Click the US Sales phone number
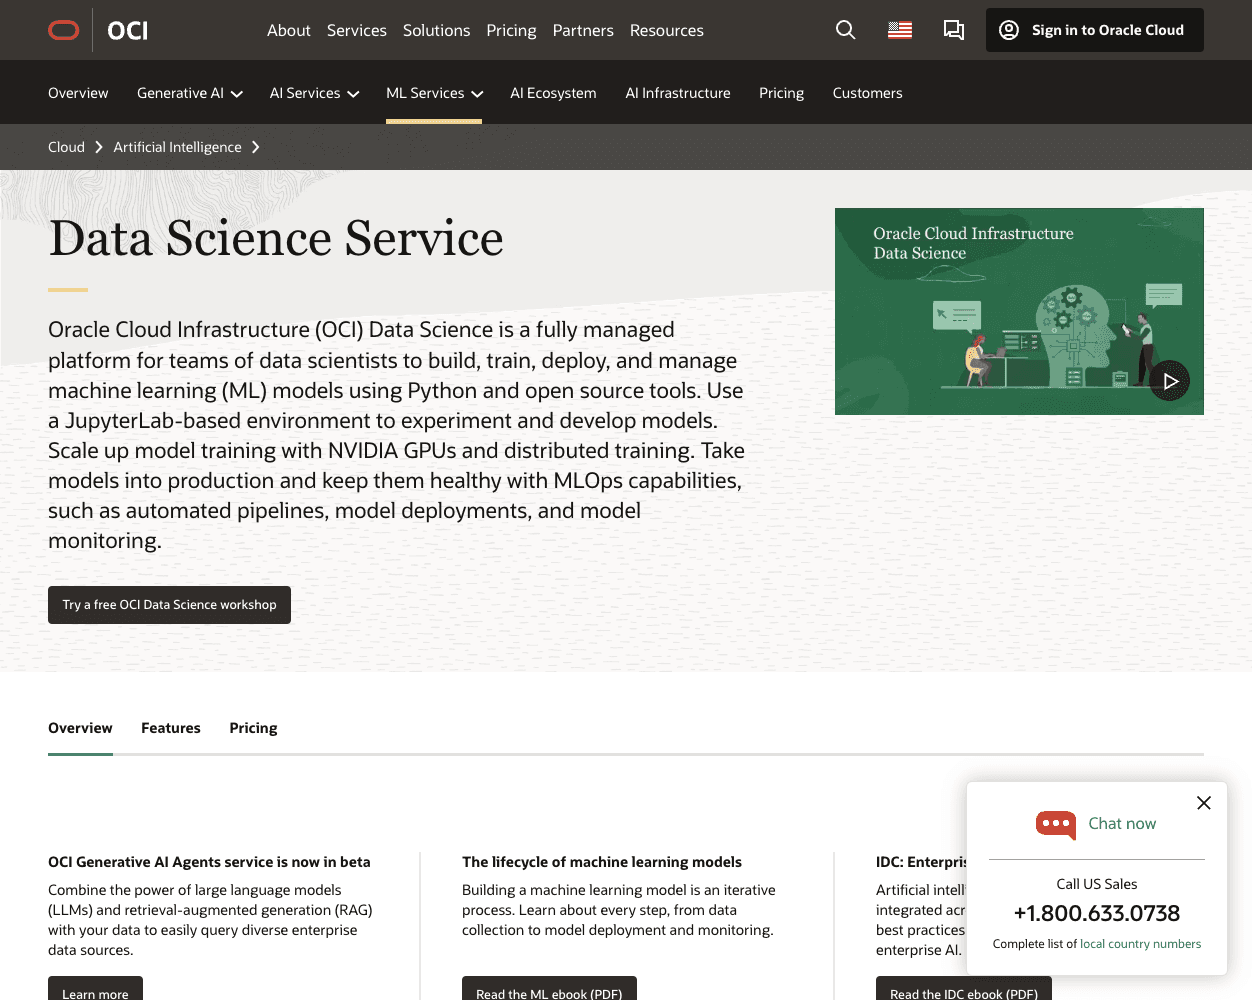This screenshot has height=1000, width=1252. (1097, 913)
